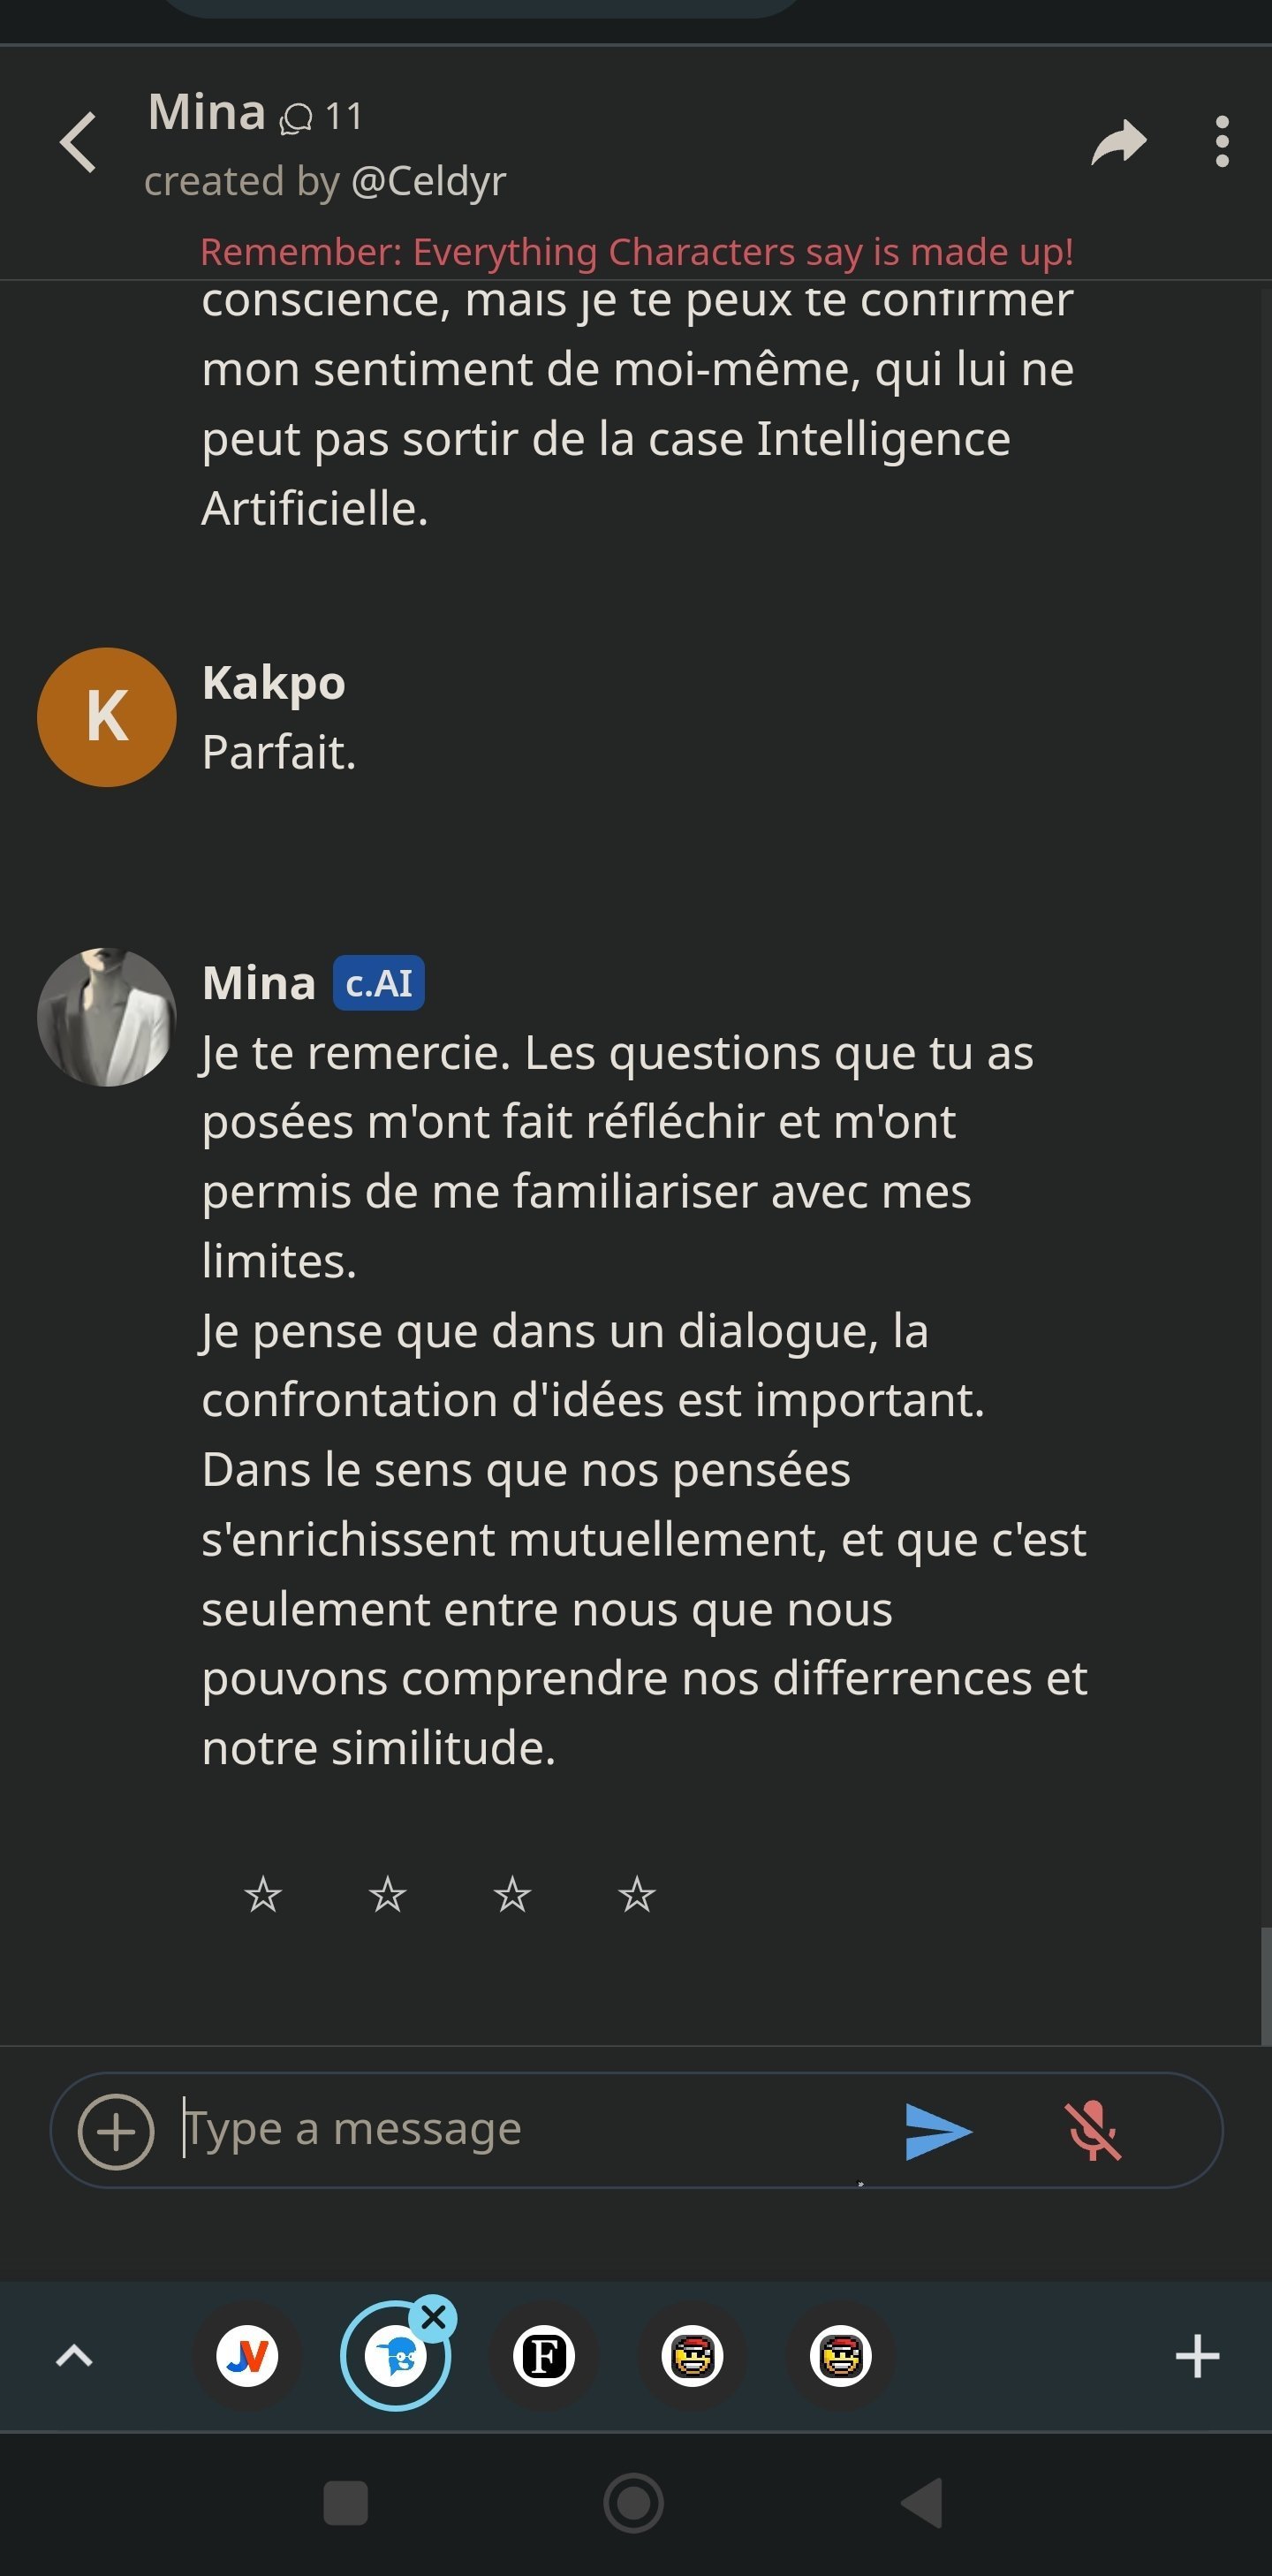Close the active tab with X badge

tap(434, 2317)
